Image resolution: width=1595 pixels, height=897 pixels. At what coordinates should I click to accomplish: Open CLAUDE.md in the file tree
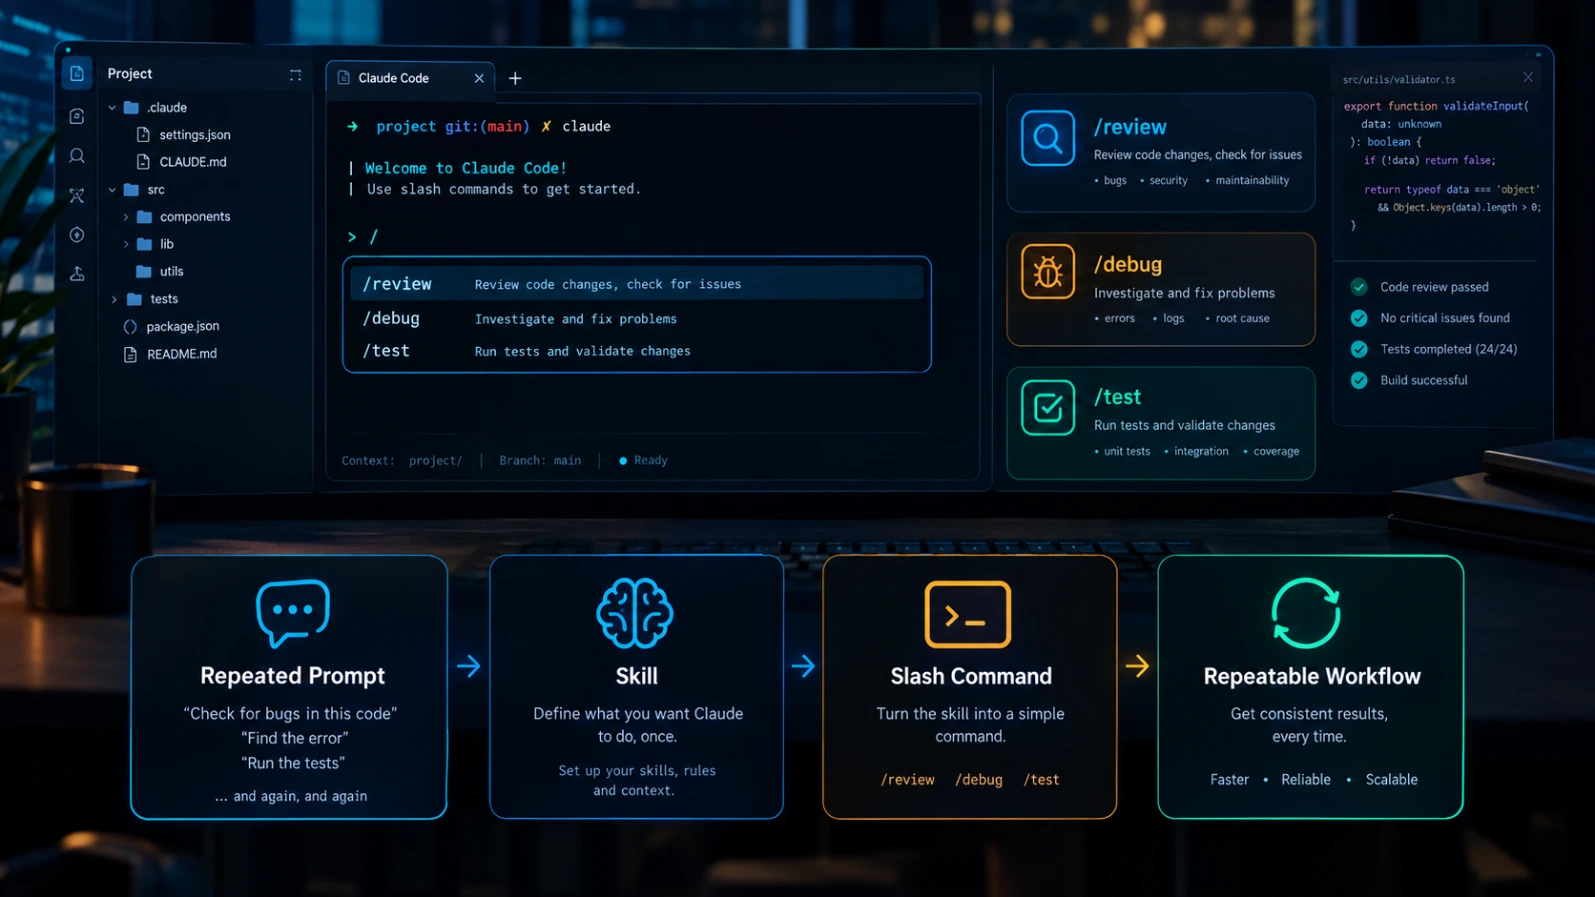(x=193, y=162)
